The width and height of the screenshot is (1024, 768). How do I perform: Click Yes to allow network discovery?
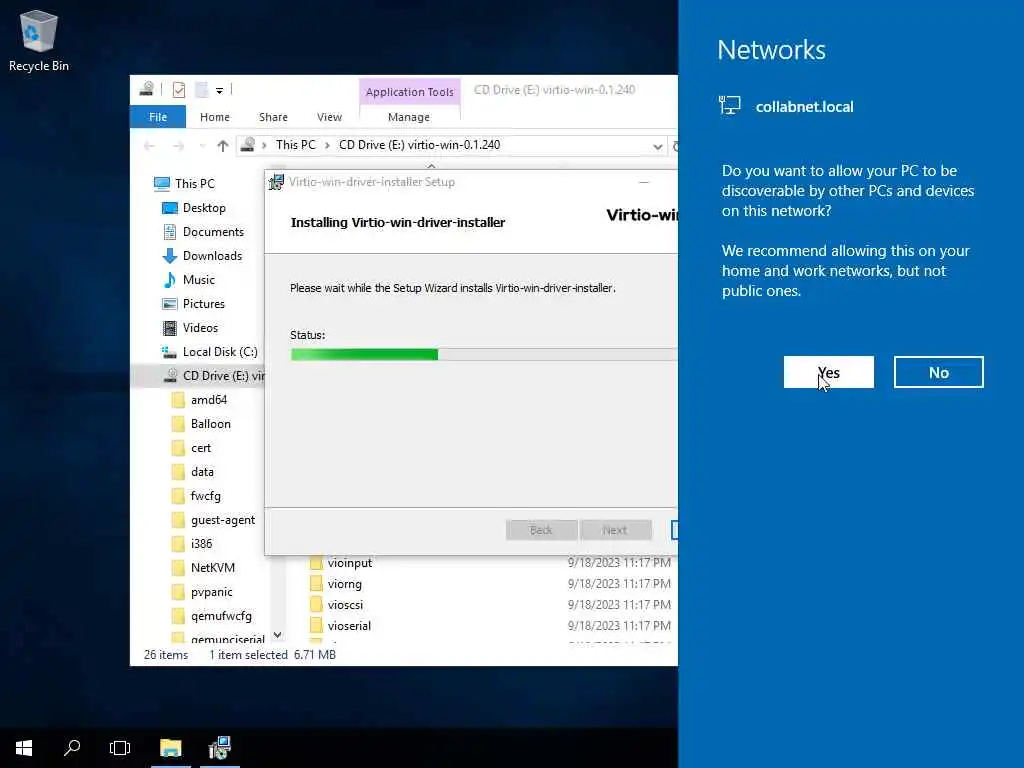[x=828, y=372]
